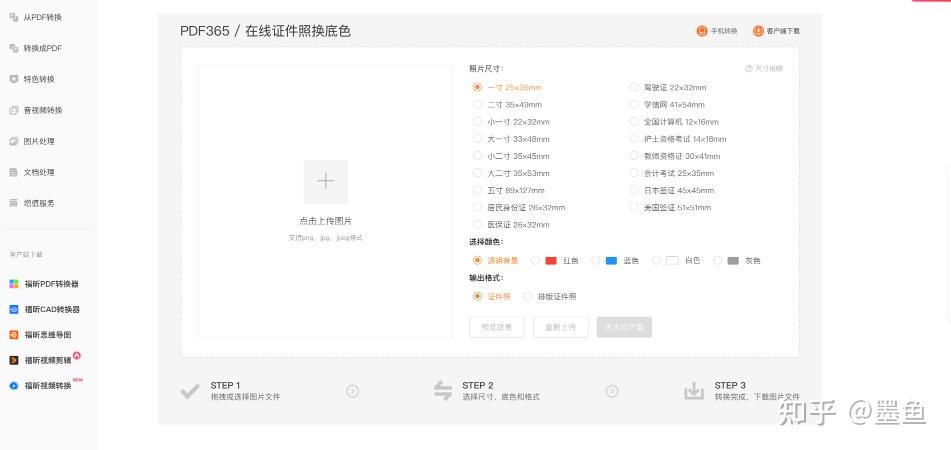Choose 排版证件照 output format
The height and width of the screenshot is (450, 951).
pos(549,297)
